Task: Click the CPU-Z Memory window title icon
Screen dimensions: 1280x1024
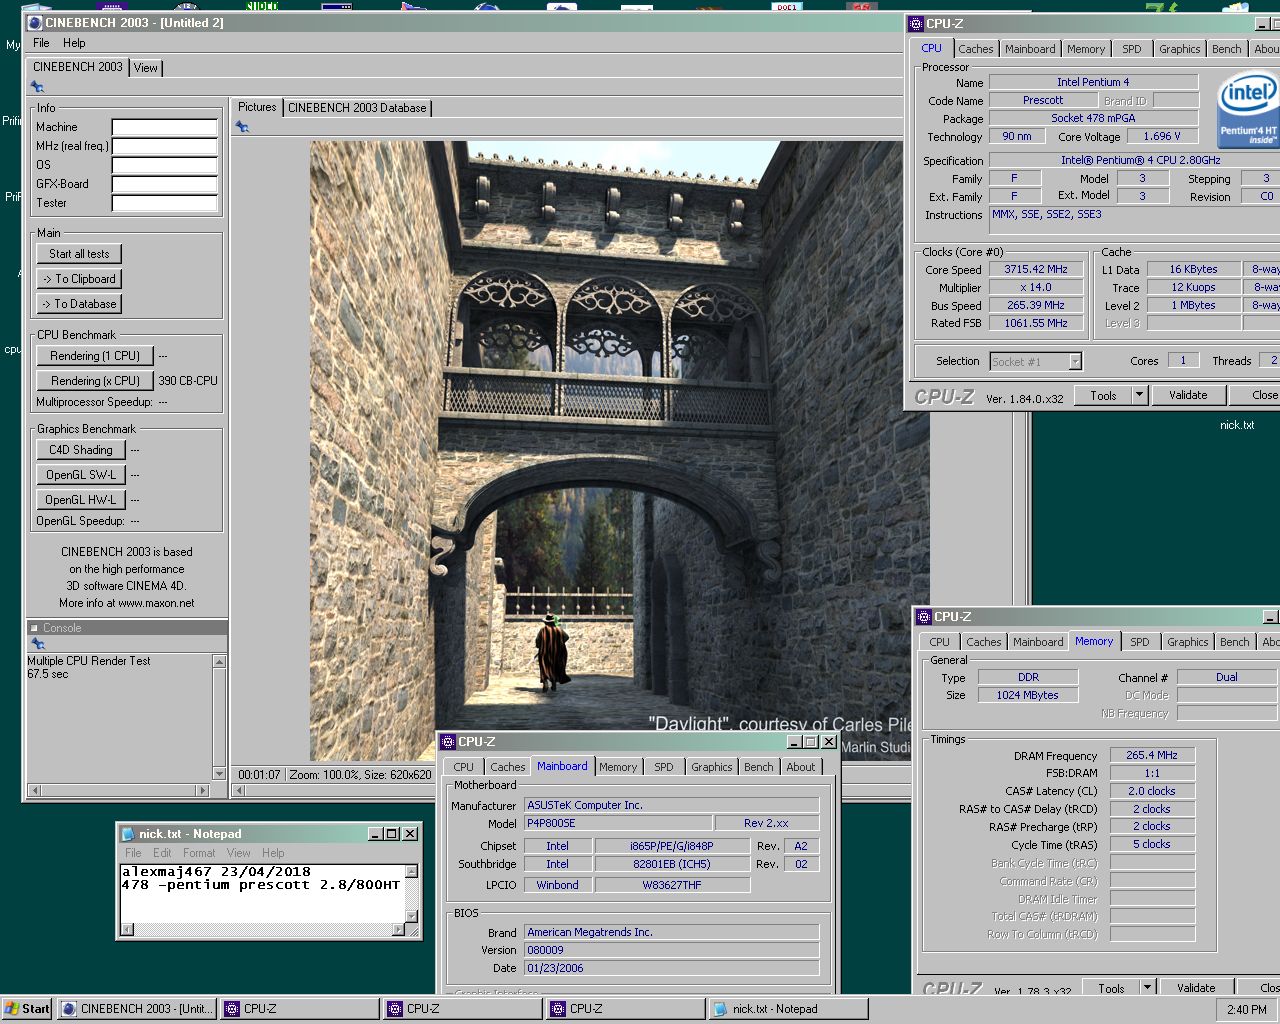Action: [x=924, y=617]
